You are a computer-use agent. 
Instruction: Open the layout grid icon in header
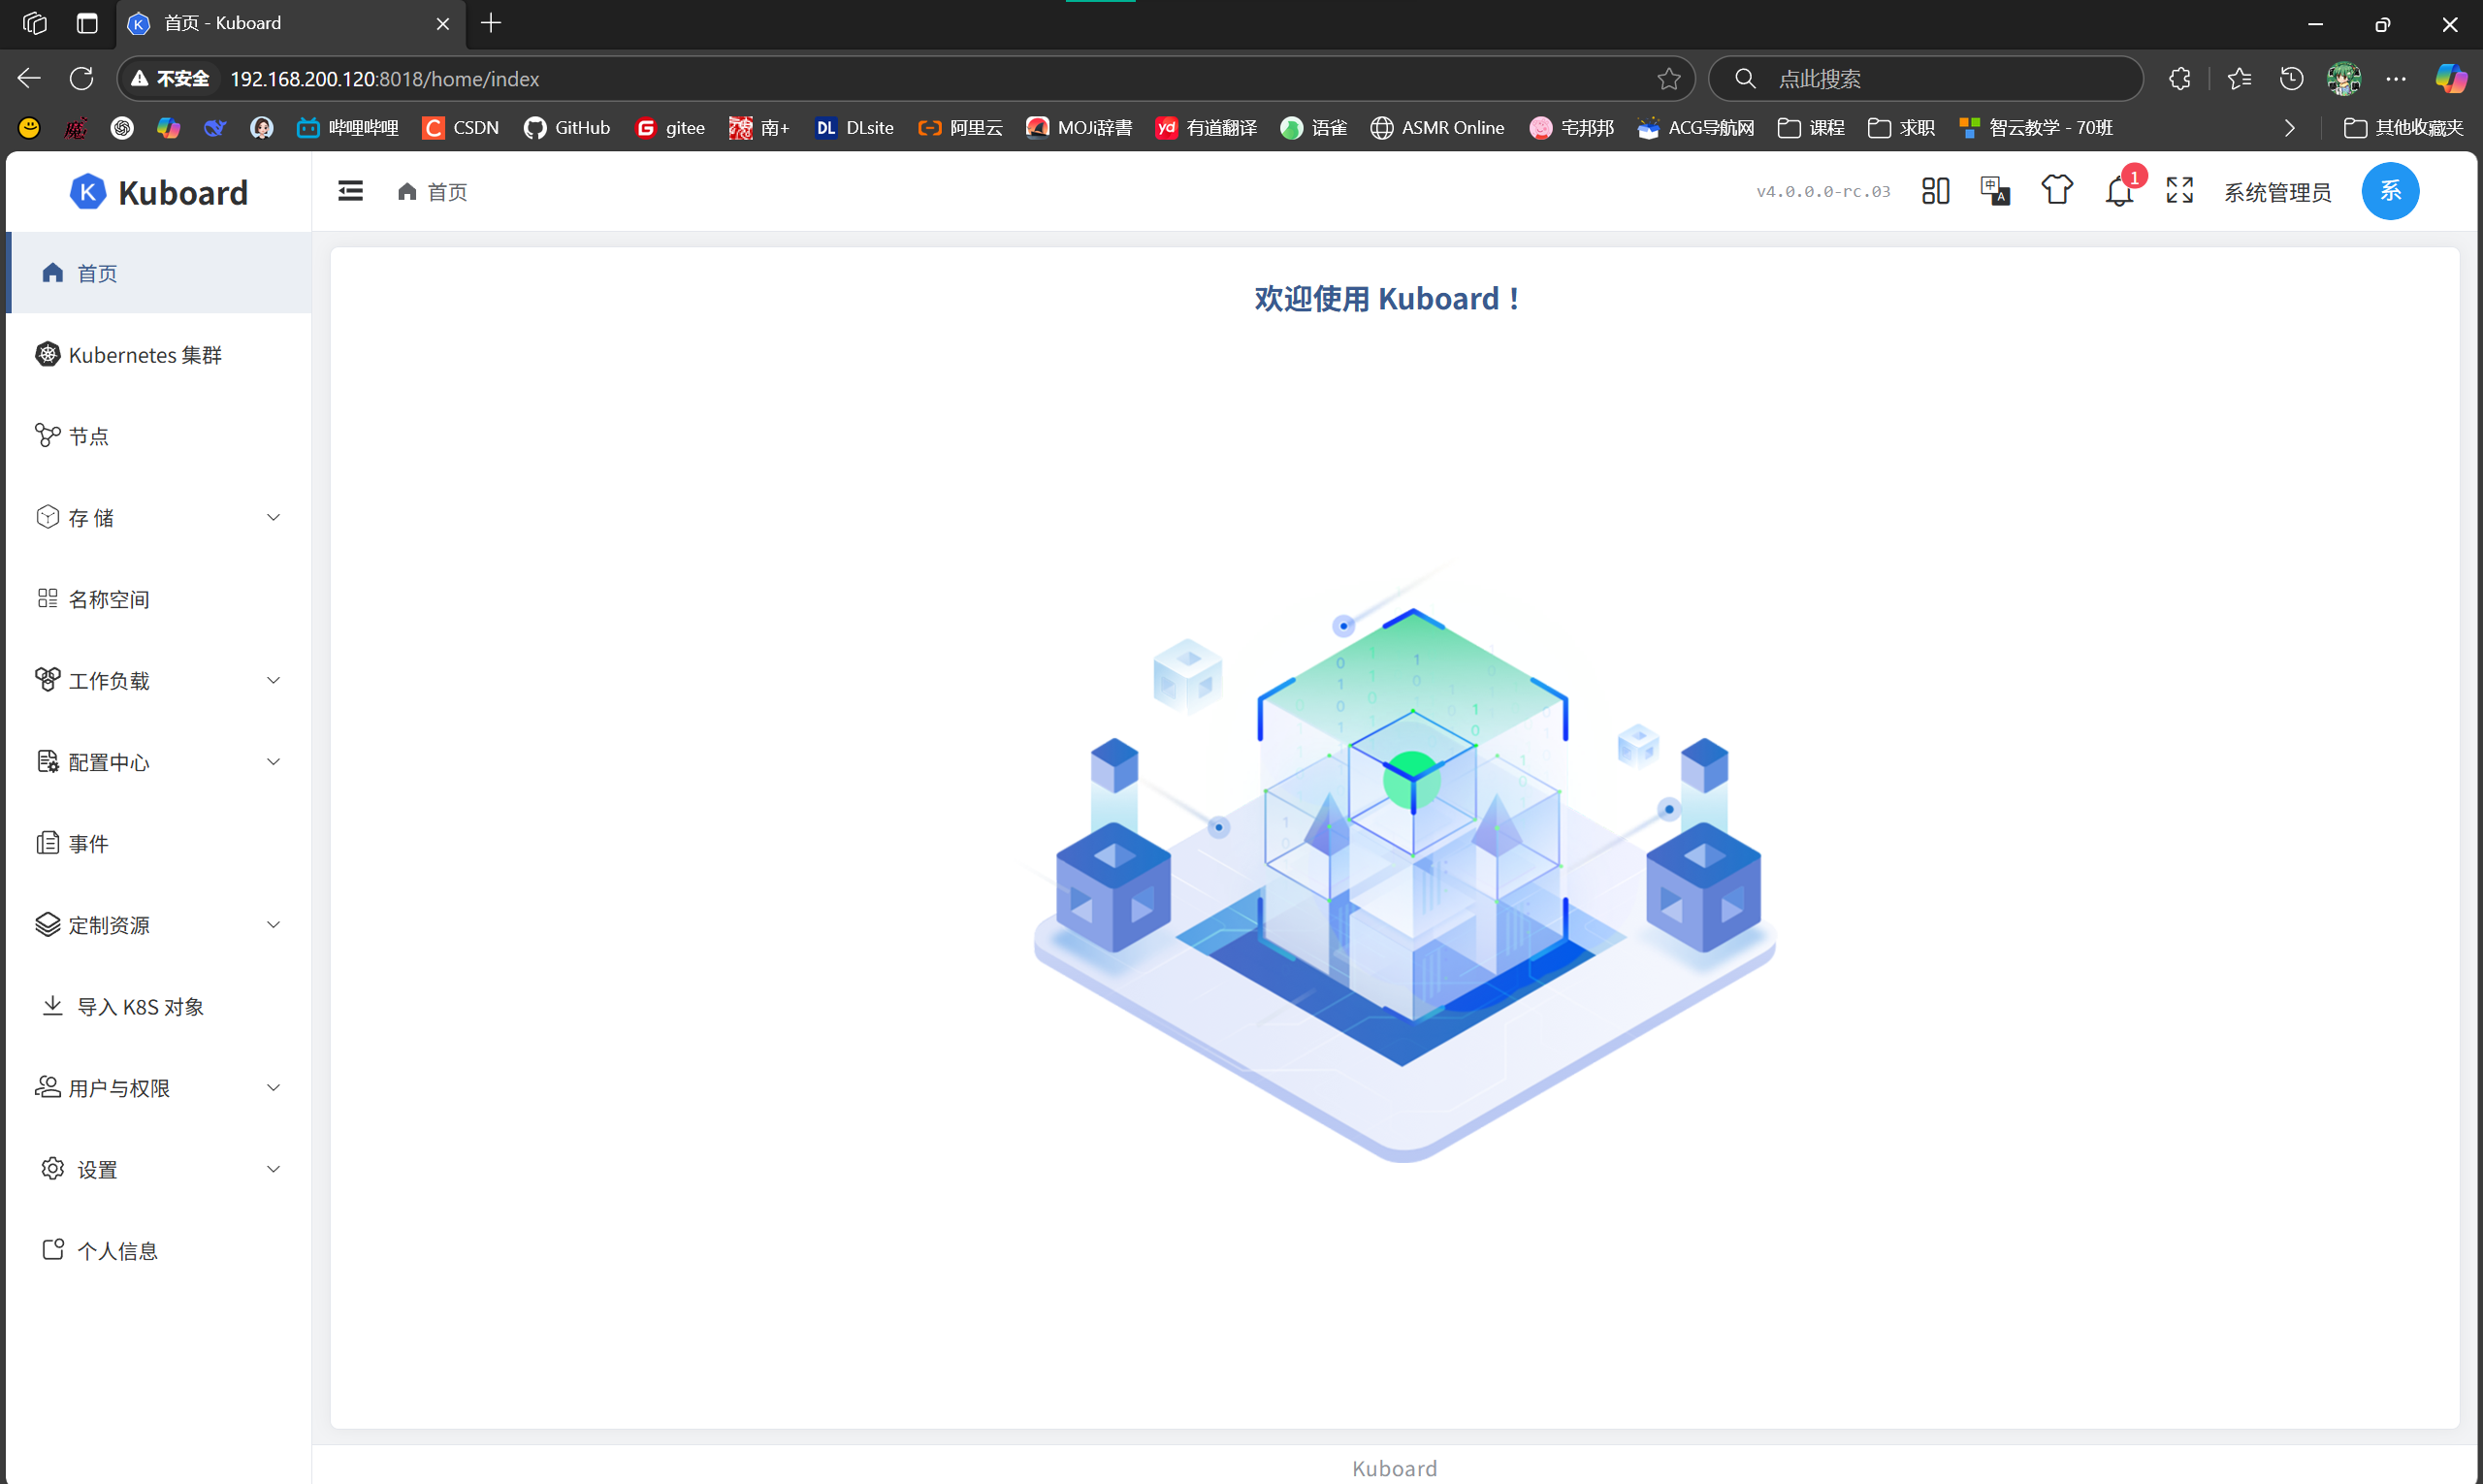pos(1935,191)
